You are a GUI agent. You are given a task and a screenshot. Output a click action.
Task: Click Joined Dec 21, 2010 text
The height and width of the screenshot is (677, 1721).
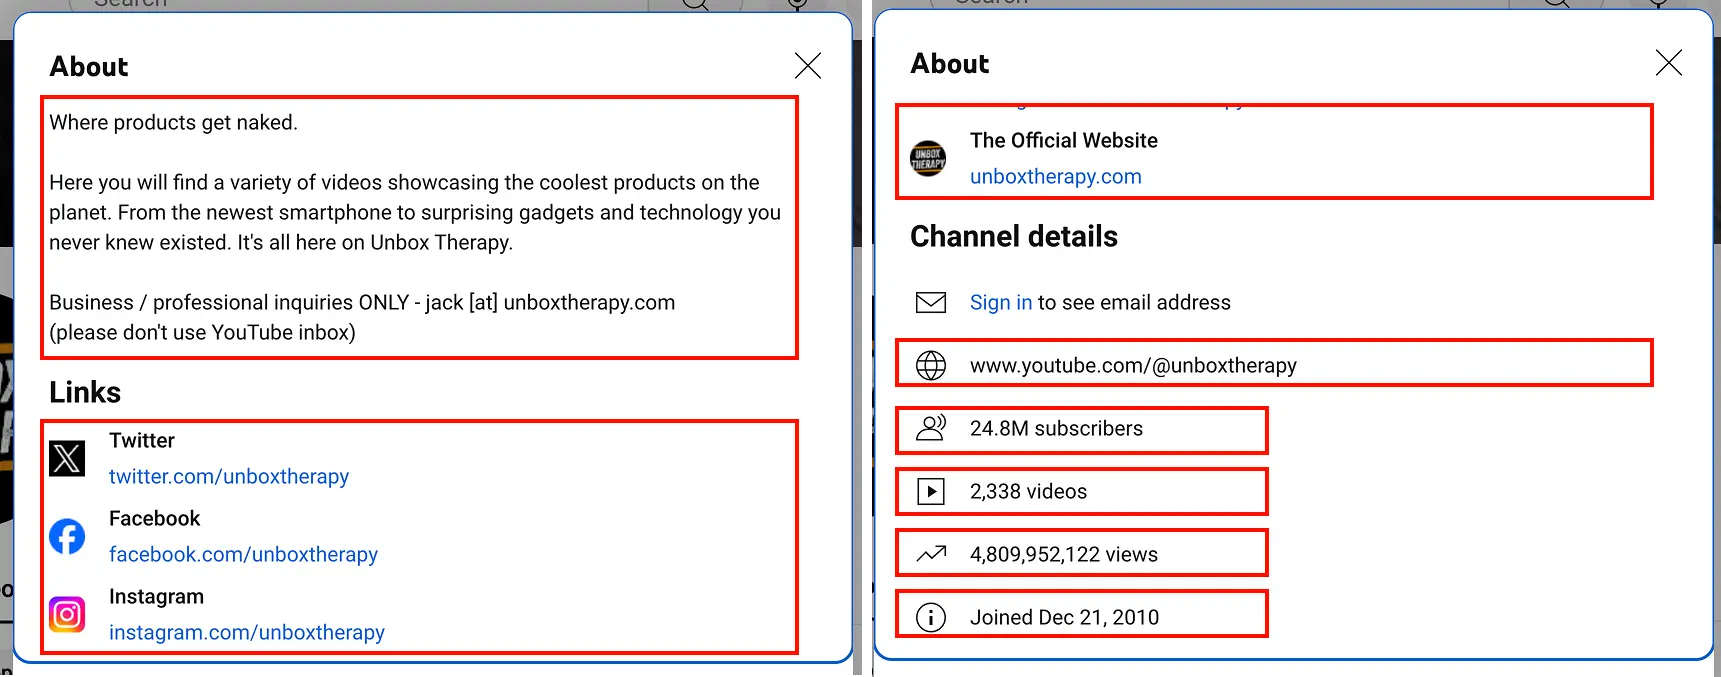click(x=1064, y=617)
